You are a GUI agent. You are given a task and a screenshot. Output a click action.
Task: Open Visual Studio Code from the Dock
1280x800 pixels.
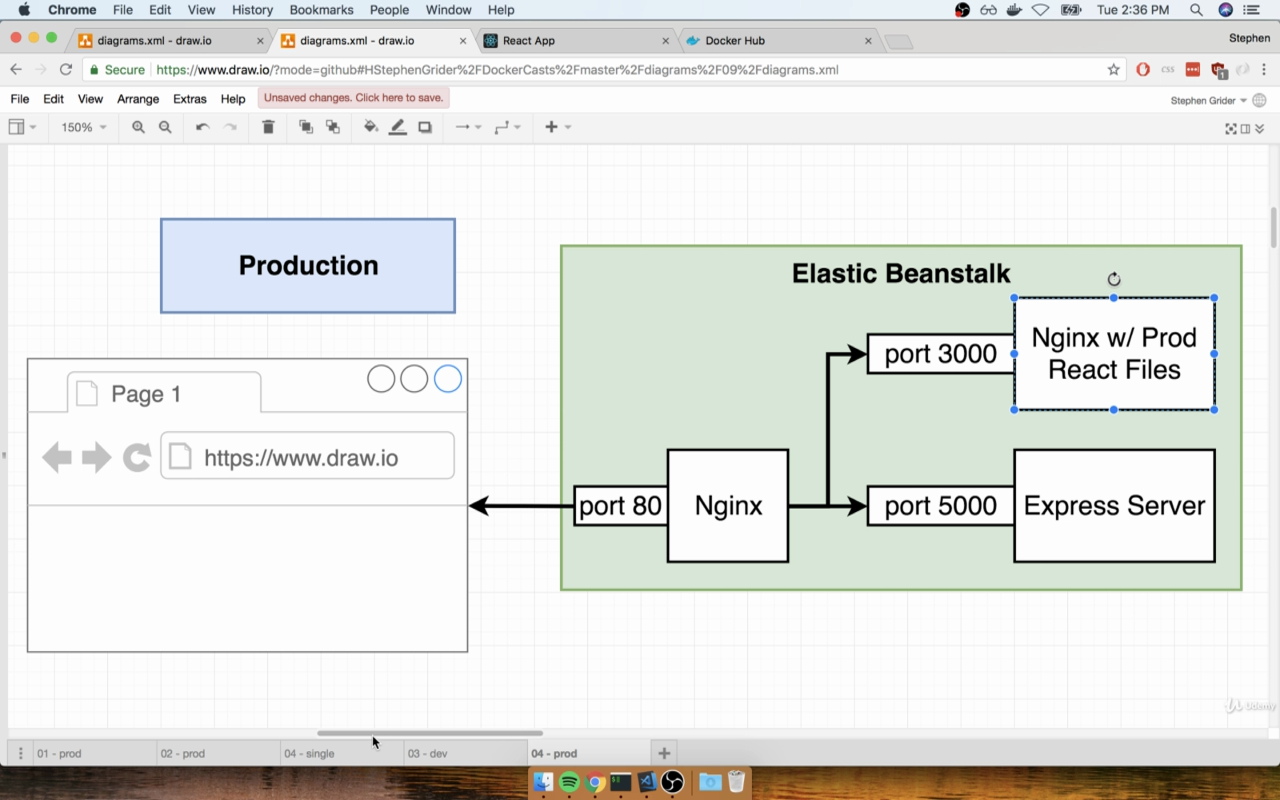click(x=647, y=782)
